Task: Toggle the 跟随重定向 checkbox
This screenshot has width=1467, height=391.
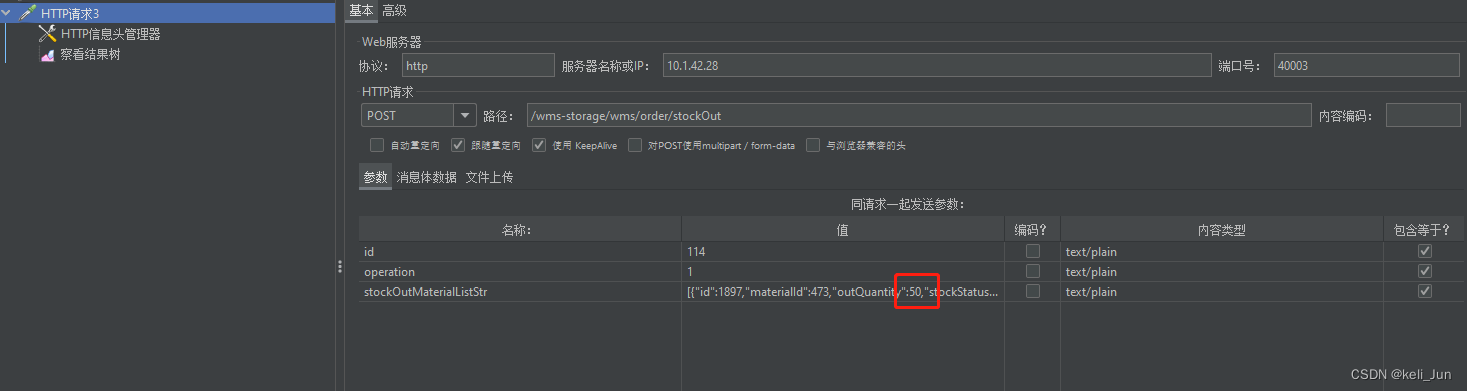Action: tap(458, 145)
